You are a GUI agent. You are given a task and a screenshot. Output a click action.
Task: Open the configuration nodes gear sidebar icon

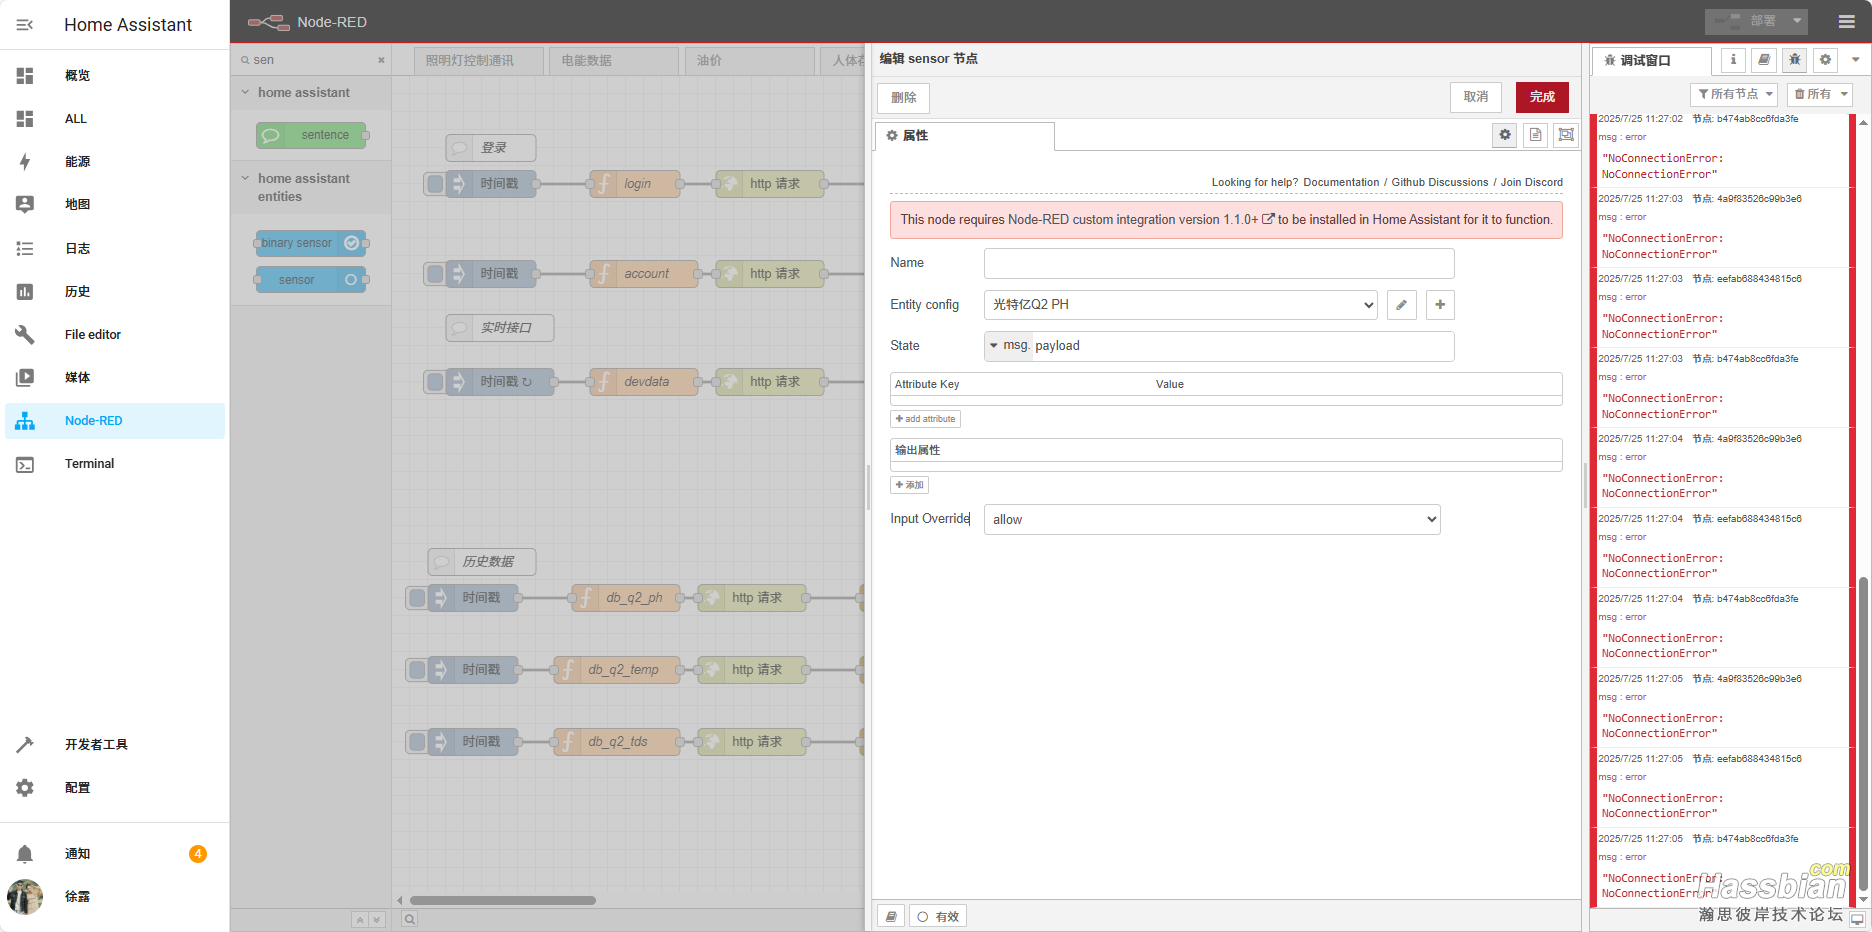point(1825,60)
